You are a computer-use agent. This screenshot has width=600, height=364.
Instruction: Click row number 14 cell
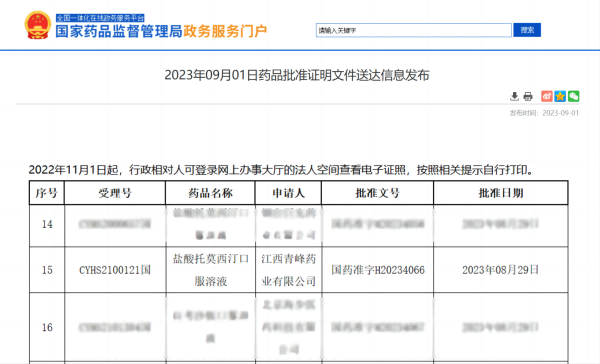[47, 224]
